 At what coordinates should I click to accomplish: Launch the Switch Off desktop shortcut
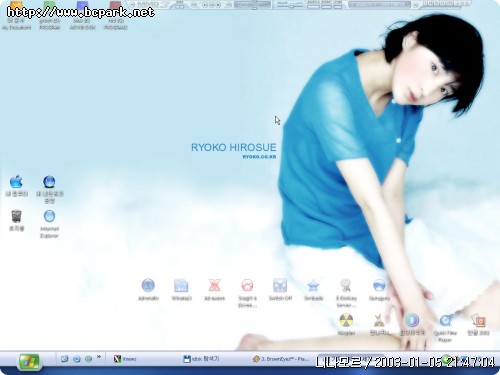click(280, 285)
